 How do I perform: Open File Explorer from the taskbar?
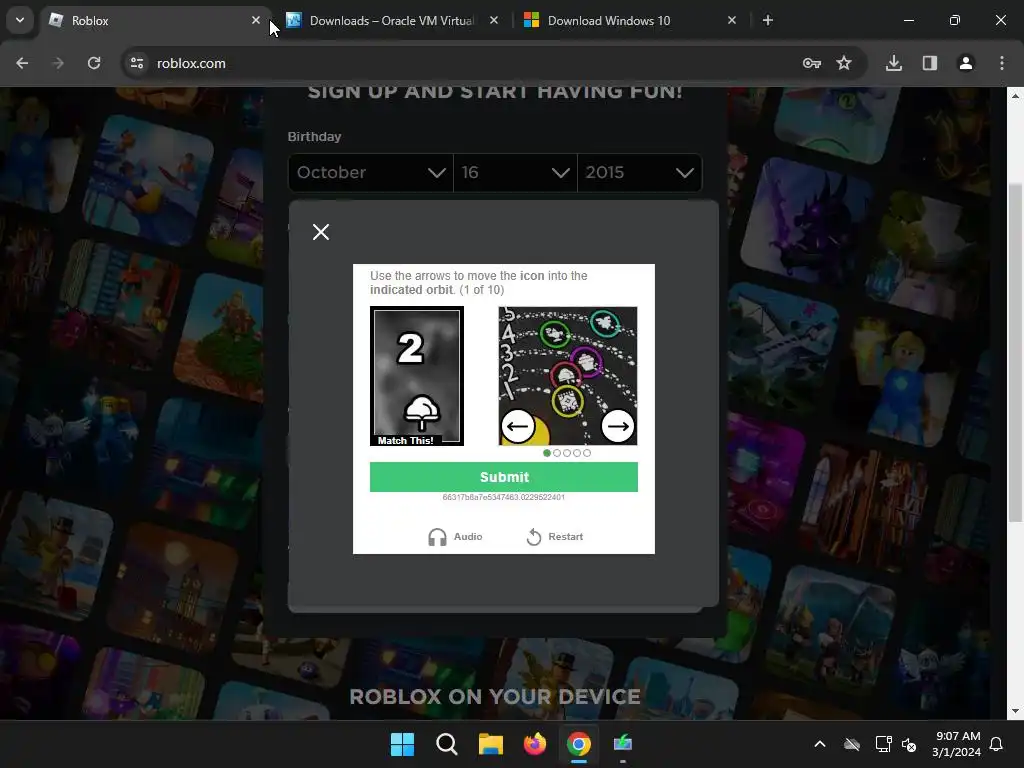(x=490, y=744)
